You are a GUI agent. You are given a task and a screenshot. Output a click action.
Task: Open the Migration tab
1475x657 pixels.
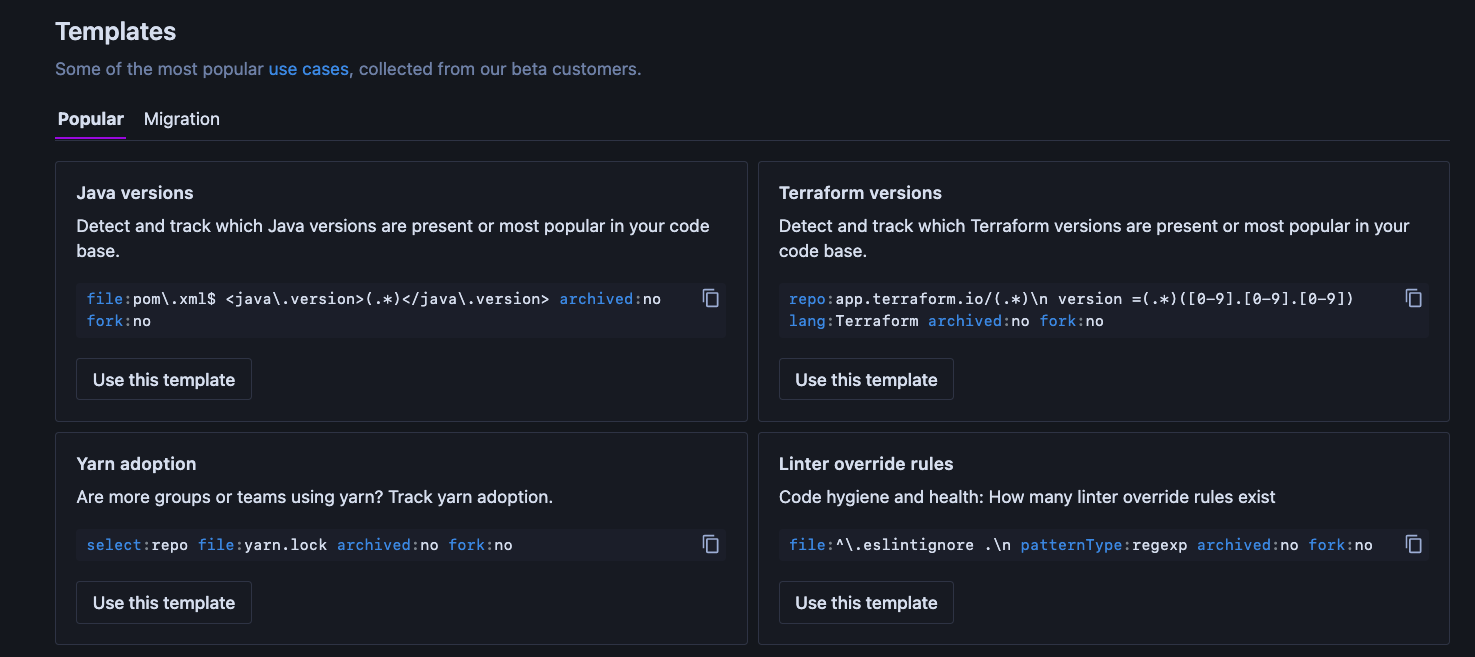point(182,119)
